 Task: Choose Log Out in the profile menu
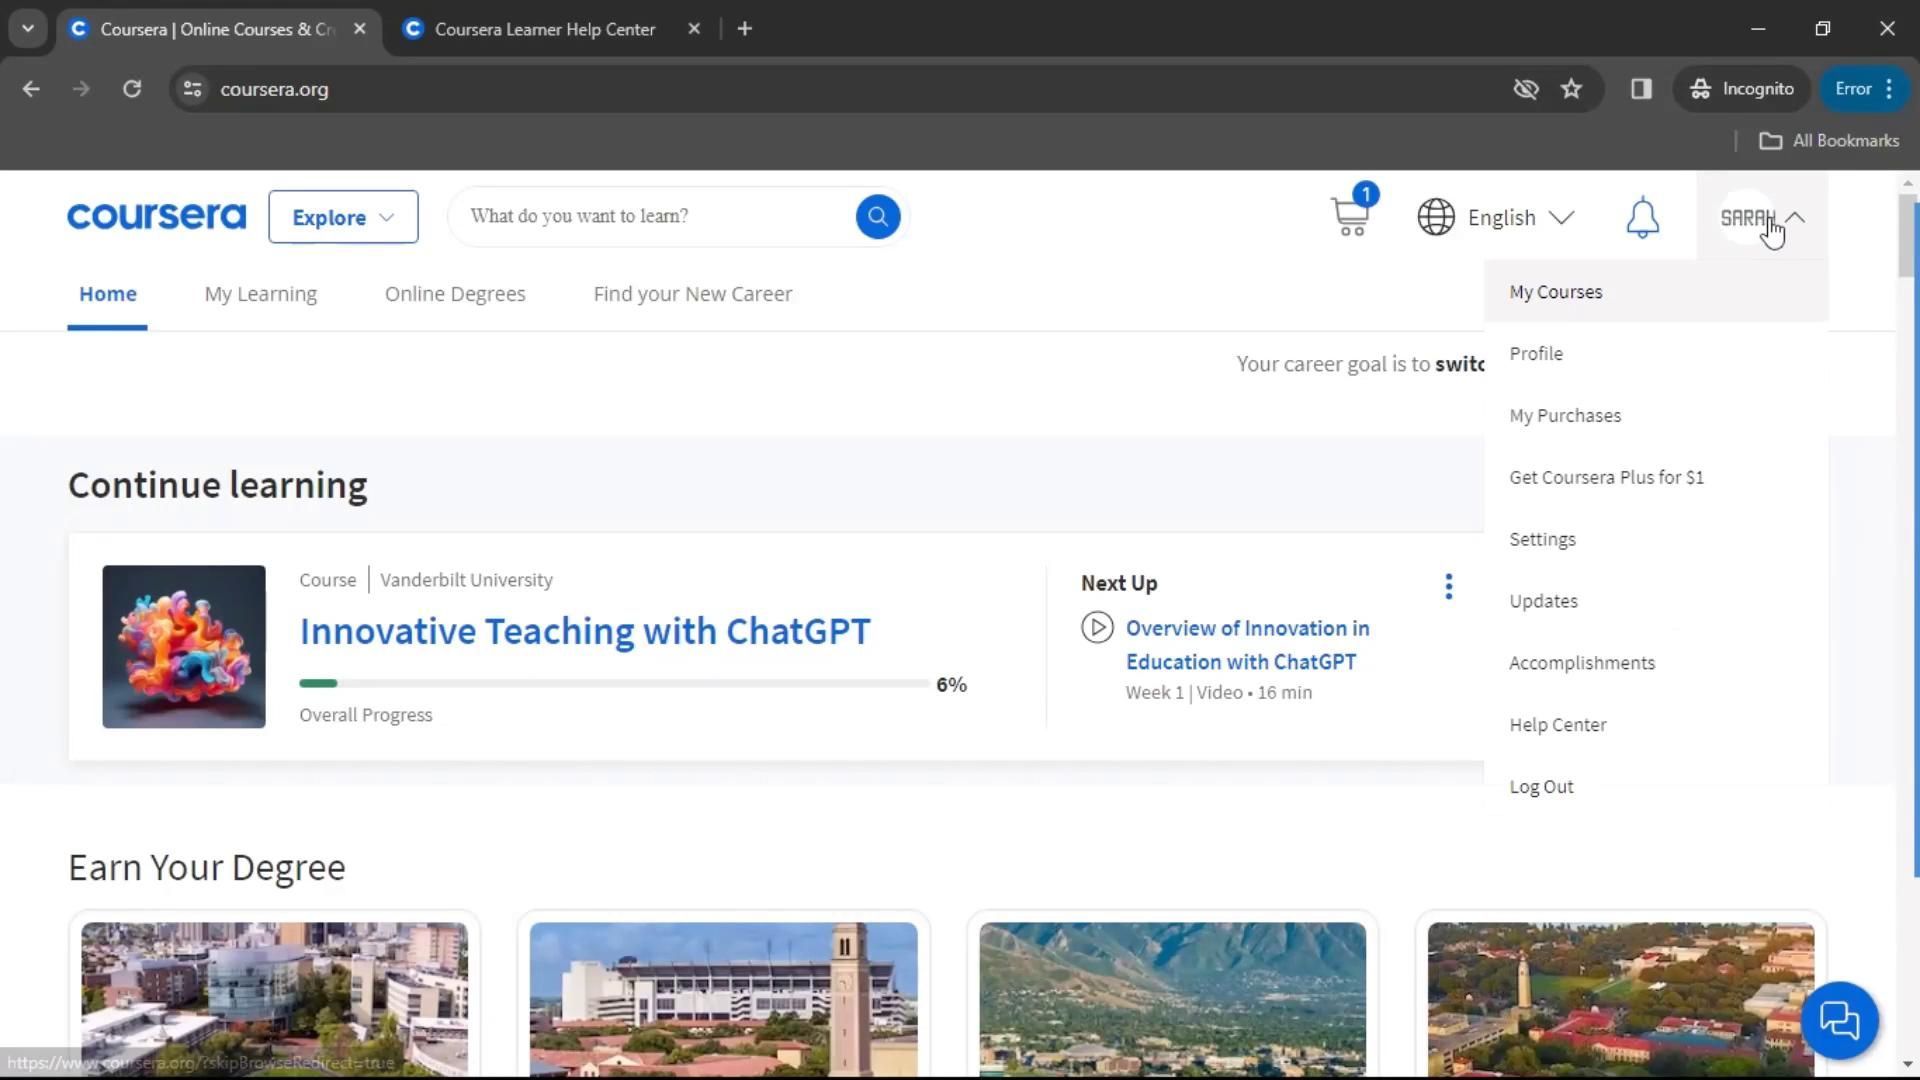click(1541, 787)
